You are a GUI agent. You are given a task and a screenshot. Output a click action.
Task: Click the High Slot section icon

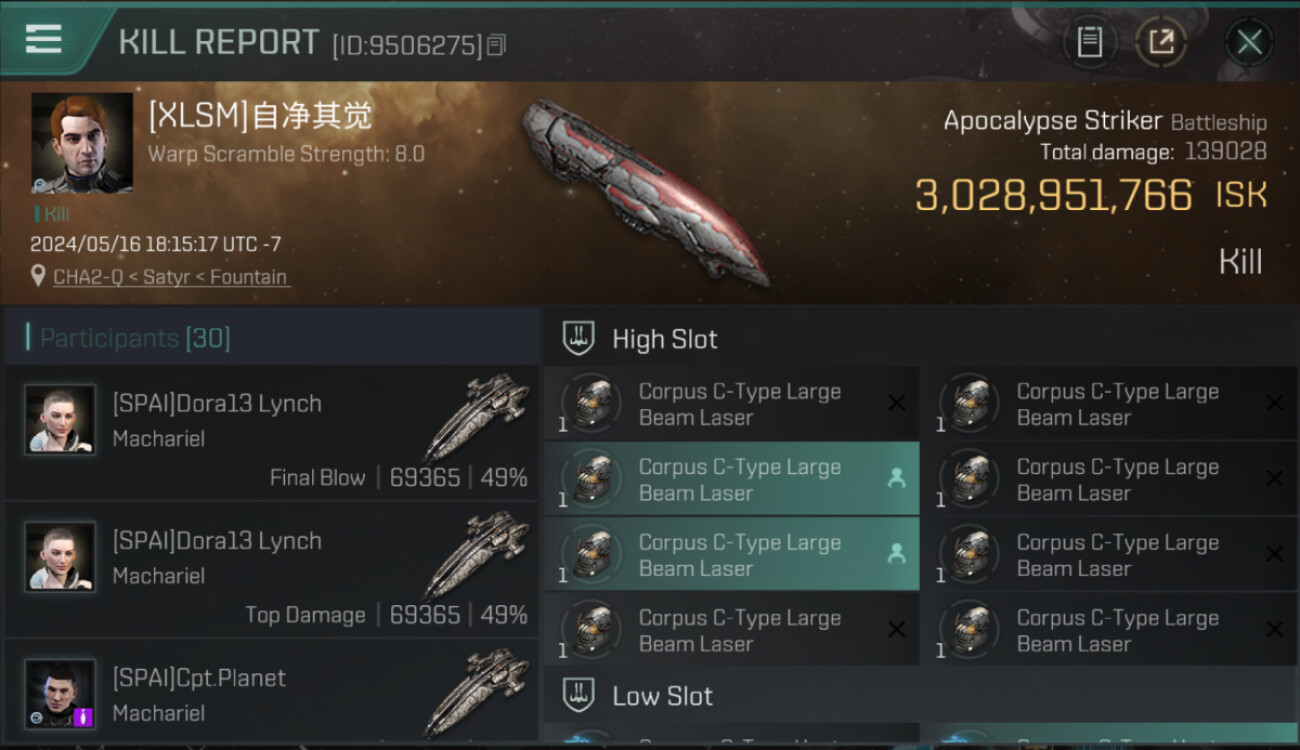point(578,338)
